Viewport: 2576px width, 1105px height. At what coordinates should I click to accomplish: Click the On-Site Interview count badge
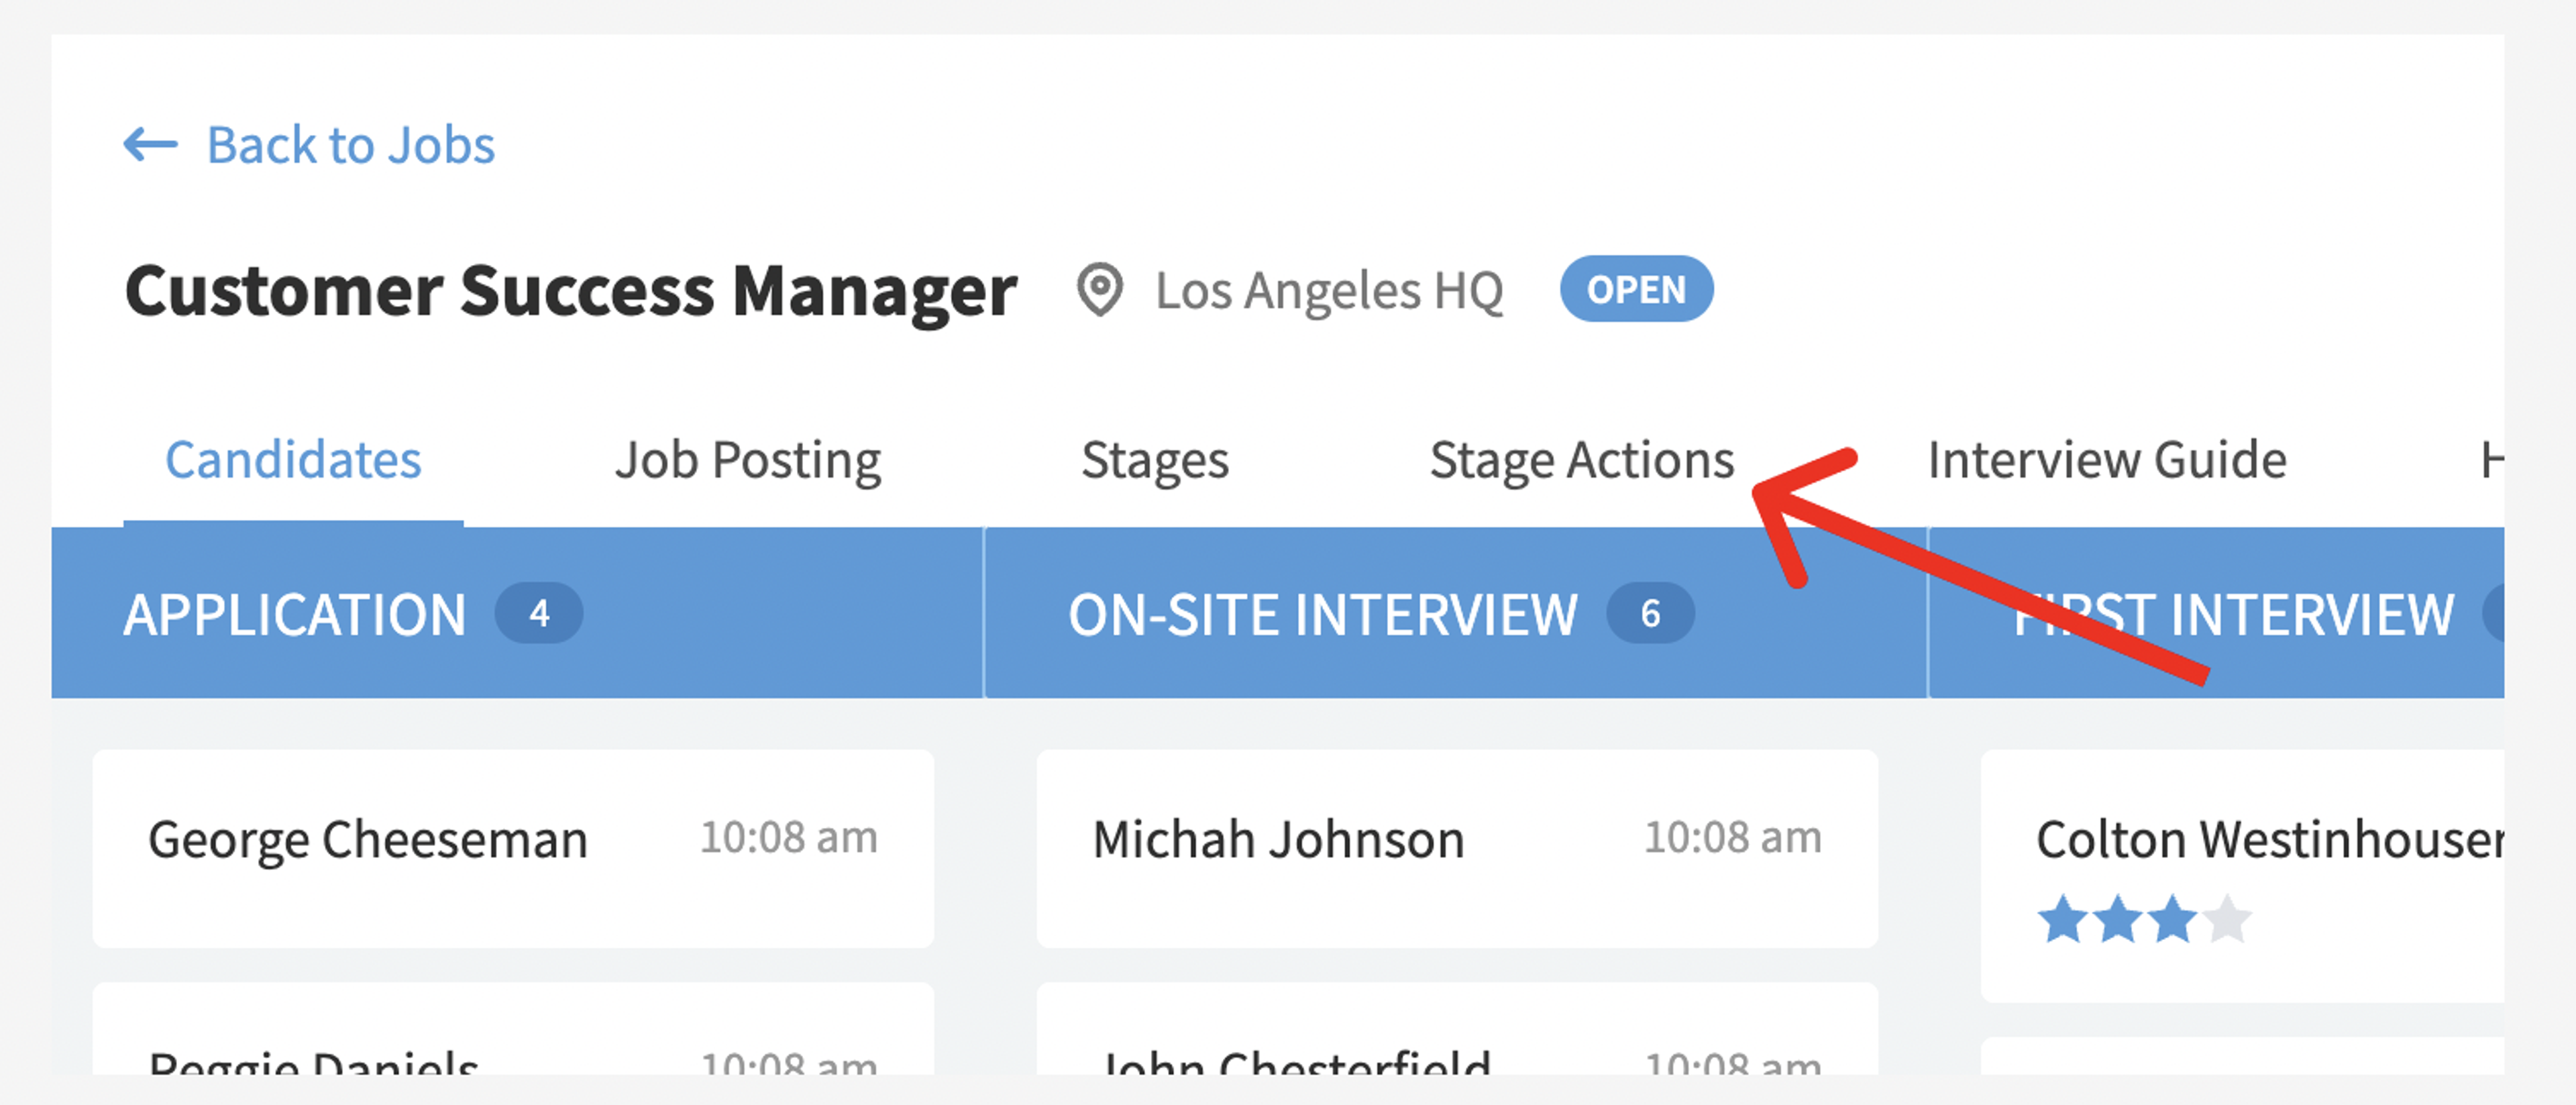click(1650, 613)
